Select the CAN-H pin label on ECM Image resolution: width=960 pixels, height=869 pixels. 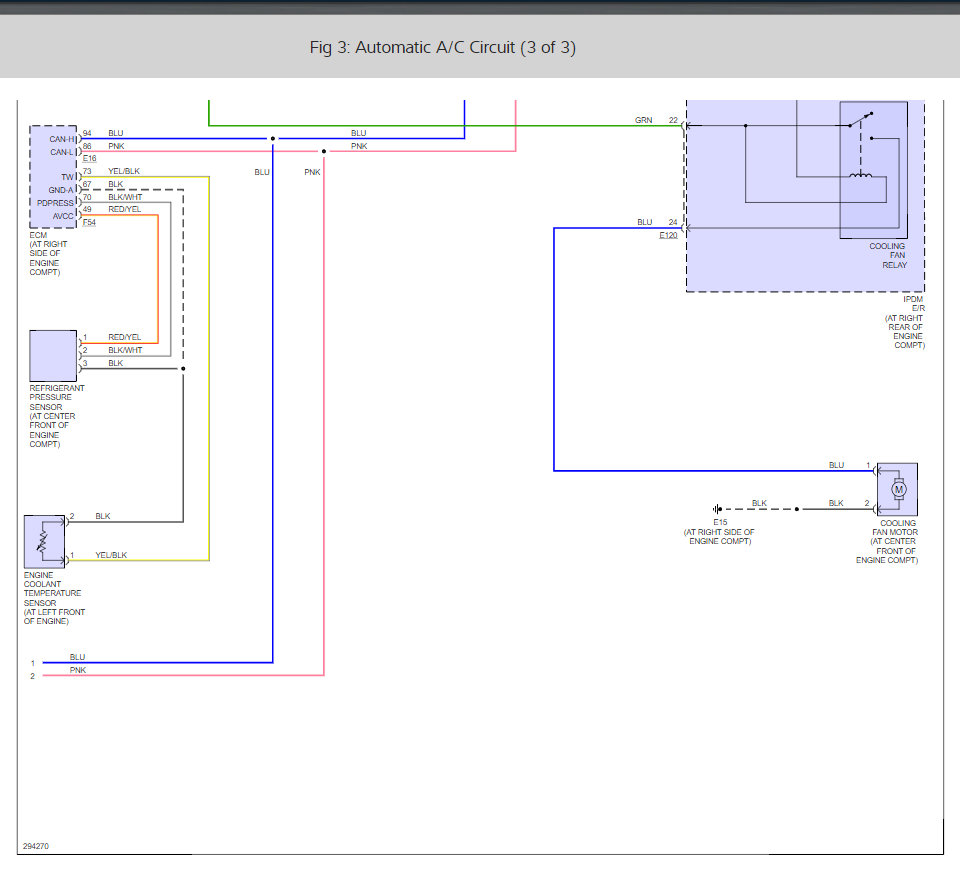pos(62,139)
